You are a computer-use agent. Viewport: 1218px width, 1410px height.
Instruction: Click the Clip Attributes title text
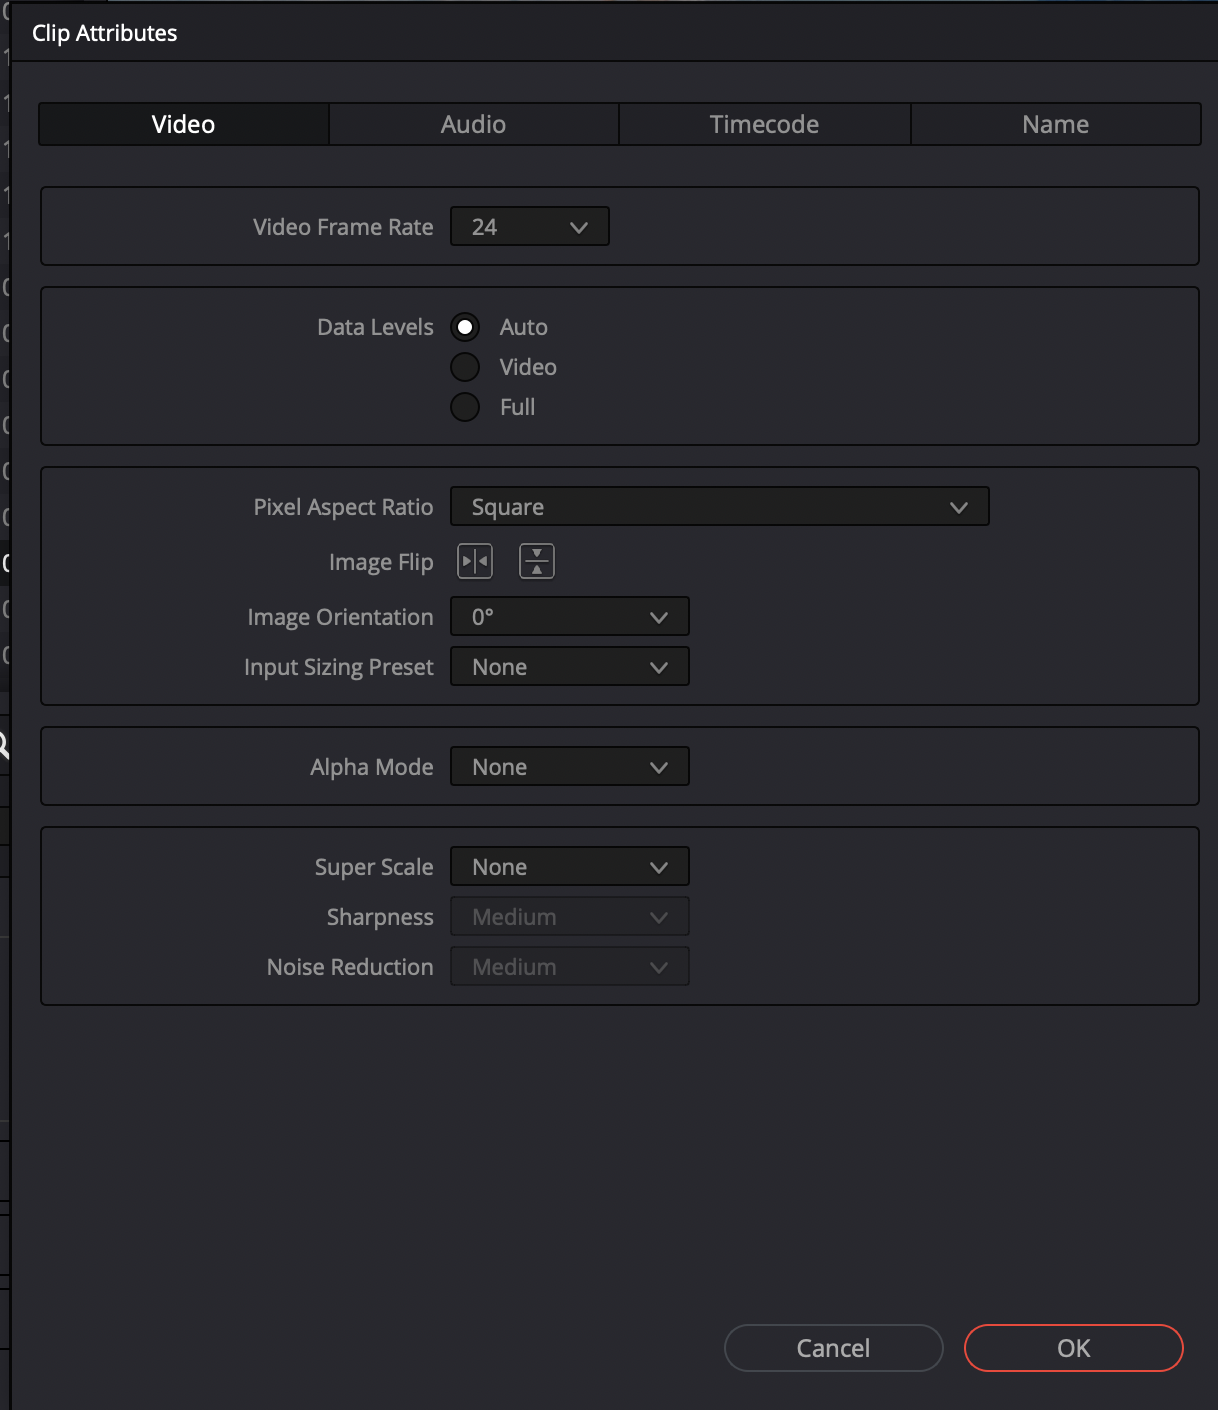pos(105,33)
